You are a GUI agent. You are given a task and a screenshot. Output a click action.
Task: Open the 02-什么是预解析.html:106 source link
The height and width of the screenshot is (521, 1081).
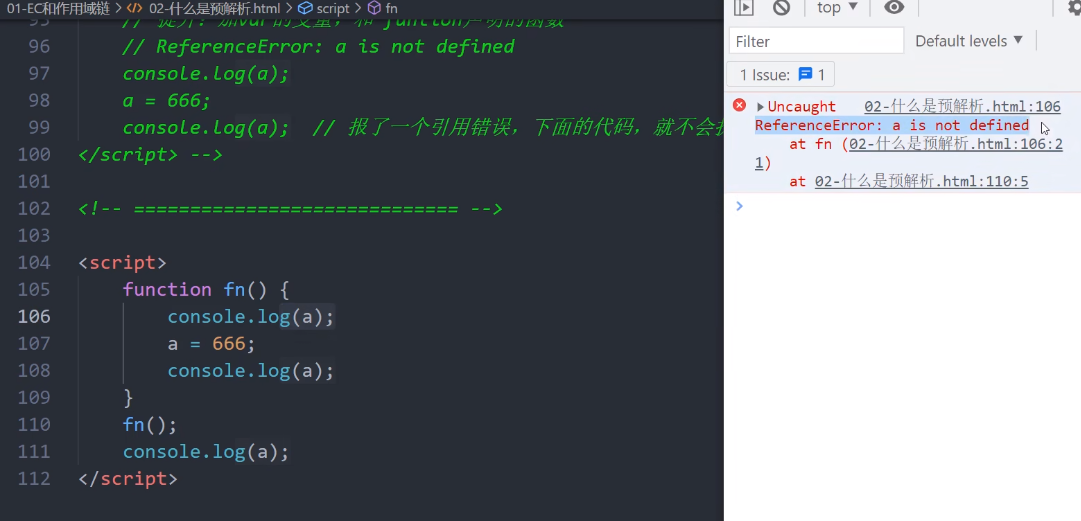click(962, 107)
